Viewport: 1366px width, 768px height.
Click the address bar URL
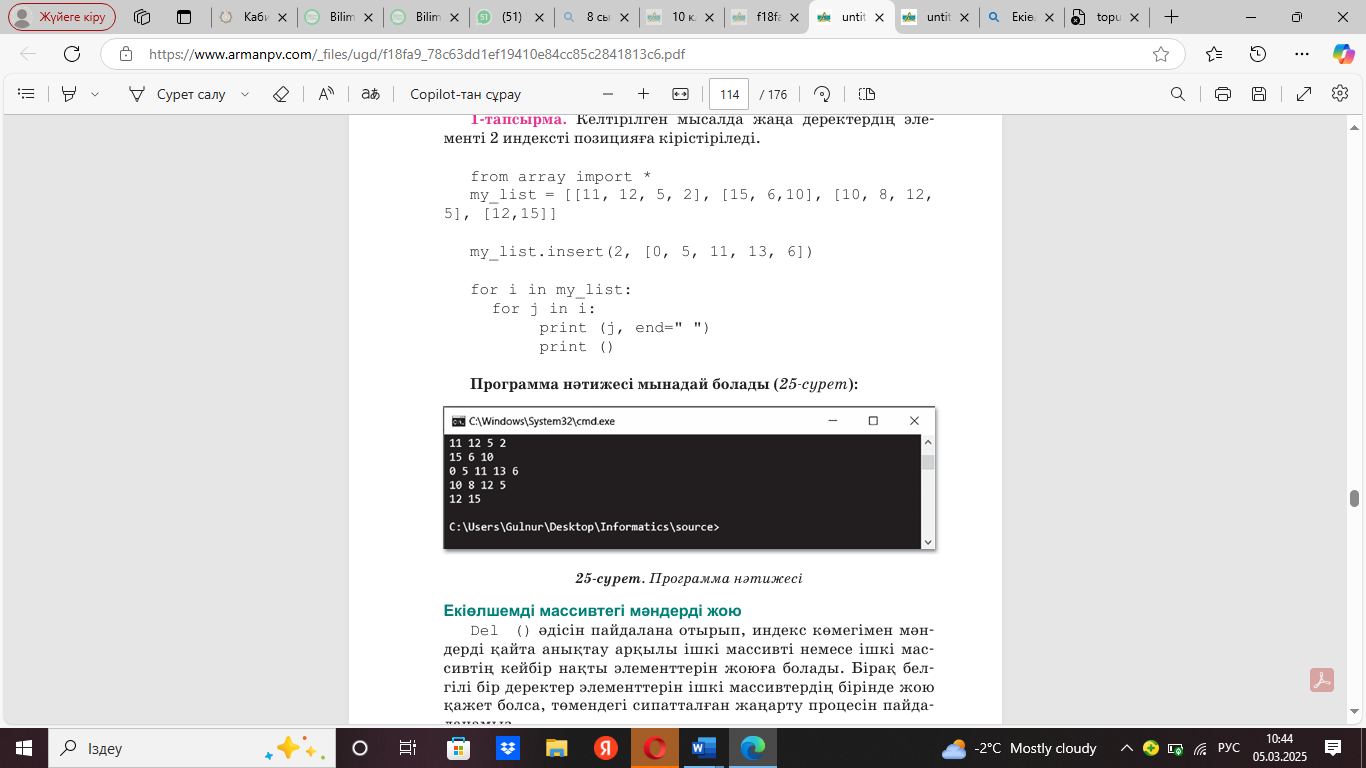[417, 54]
